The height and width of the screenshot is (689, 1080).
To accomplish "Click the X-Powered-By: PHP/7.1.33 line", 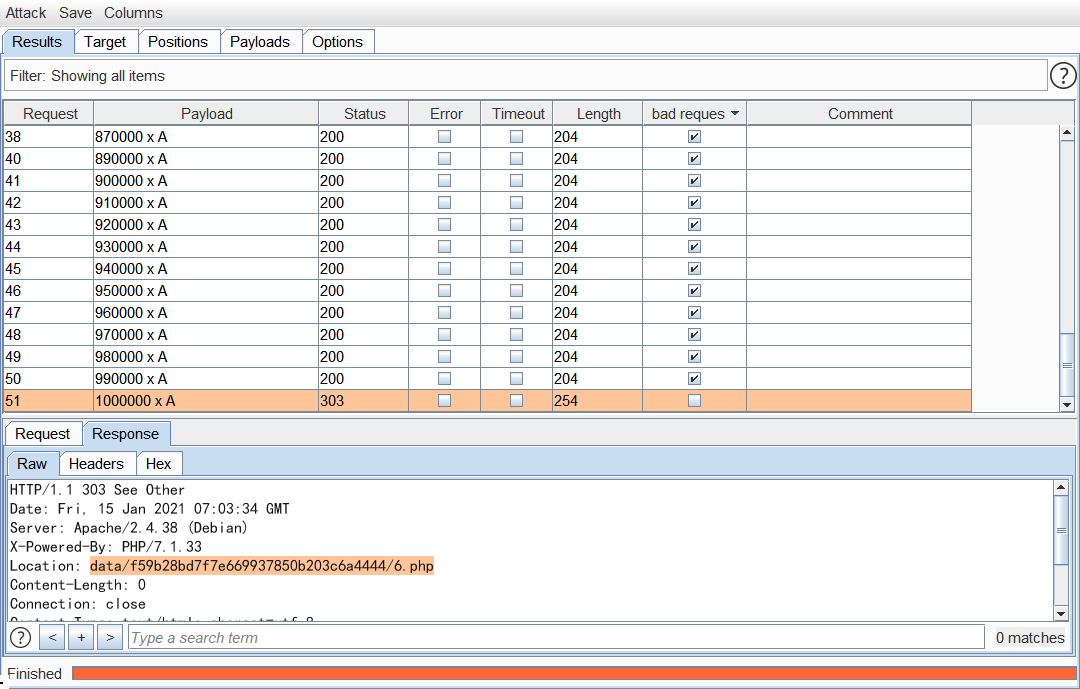I will tap(105, 547).
